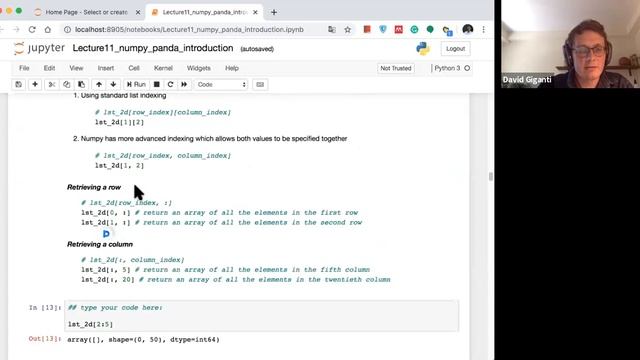The width and height of the screenshot is (640, 360).
Task: Click the Jupyter logo
Action: pyautogui.click(x=39, y=48)
